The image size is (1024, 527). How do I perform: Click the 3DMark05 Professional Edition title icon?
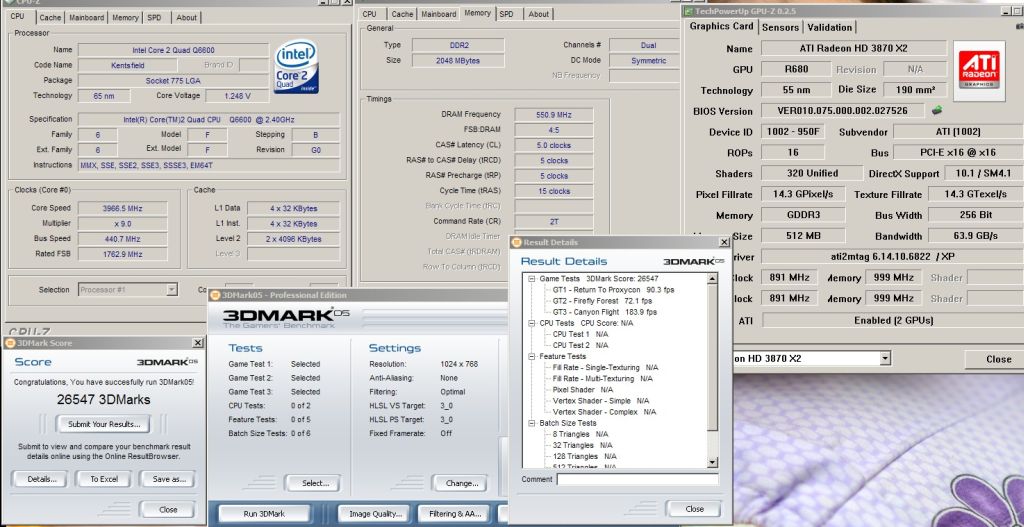216,295
